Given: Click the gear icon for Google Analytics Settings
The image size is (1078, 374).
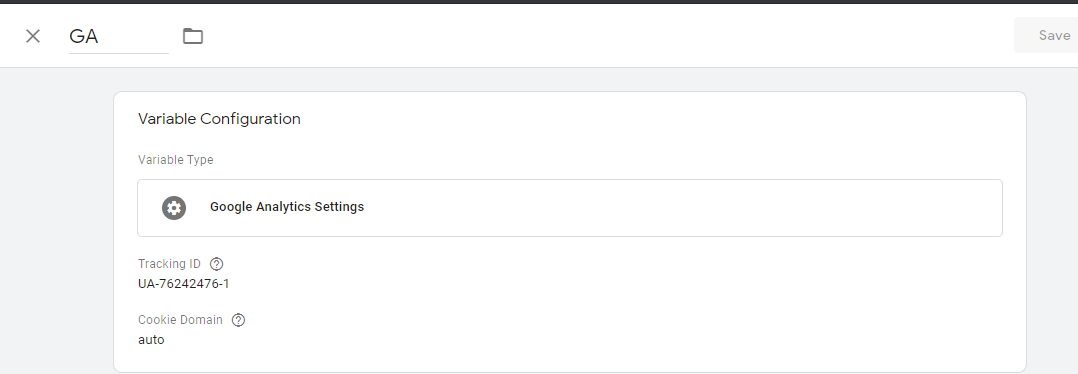Looking at the screenshot, I should point(174,208).
